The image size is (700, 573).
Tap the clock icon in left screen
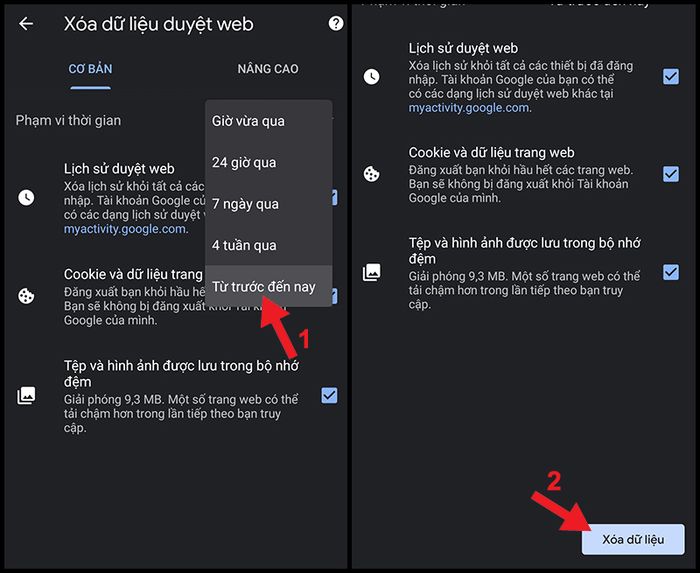[26, 197]
